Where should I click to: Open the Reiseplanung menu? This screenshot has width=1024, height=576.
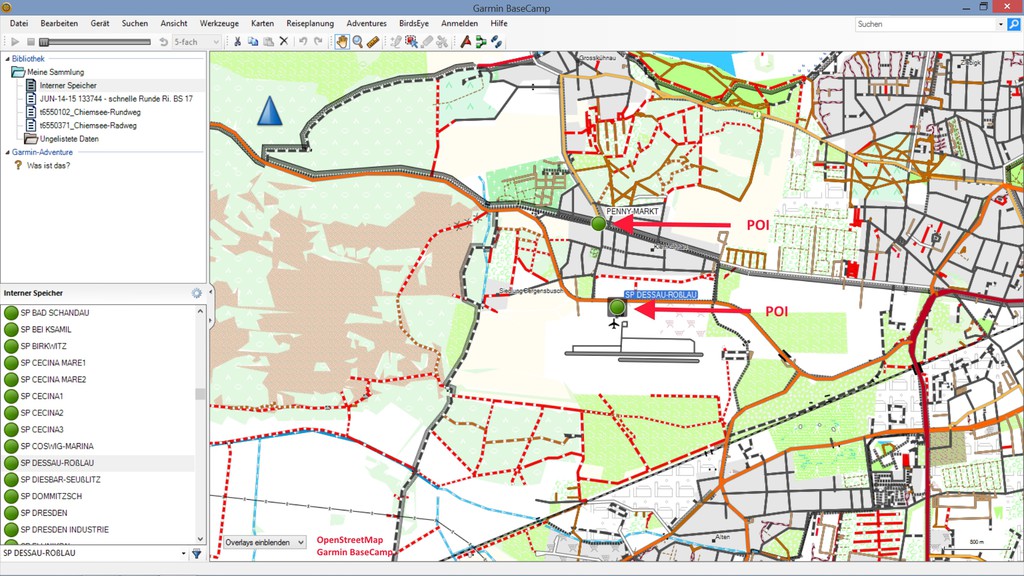(310, 23)
